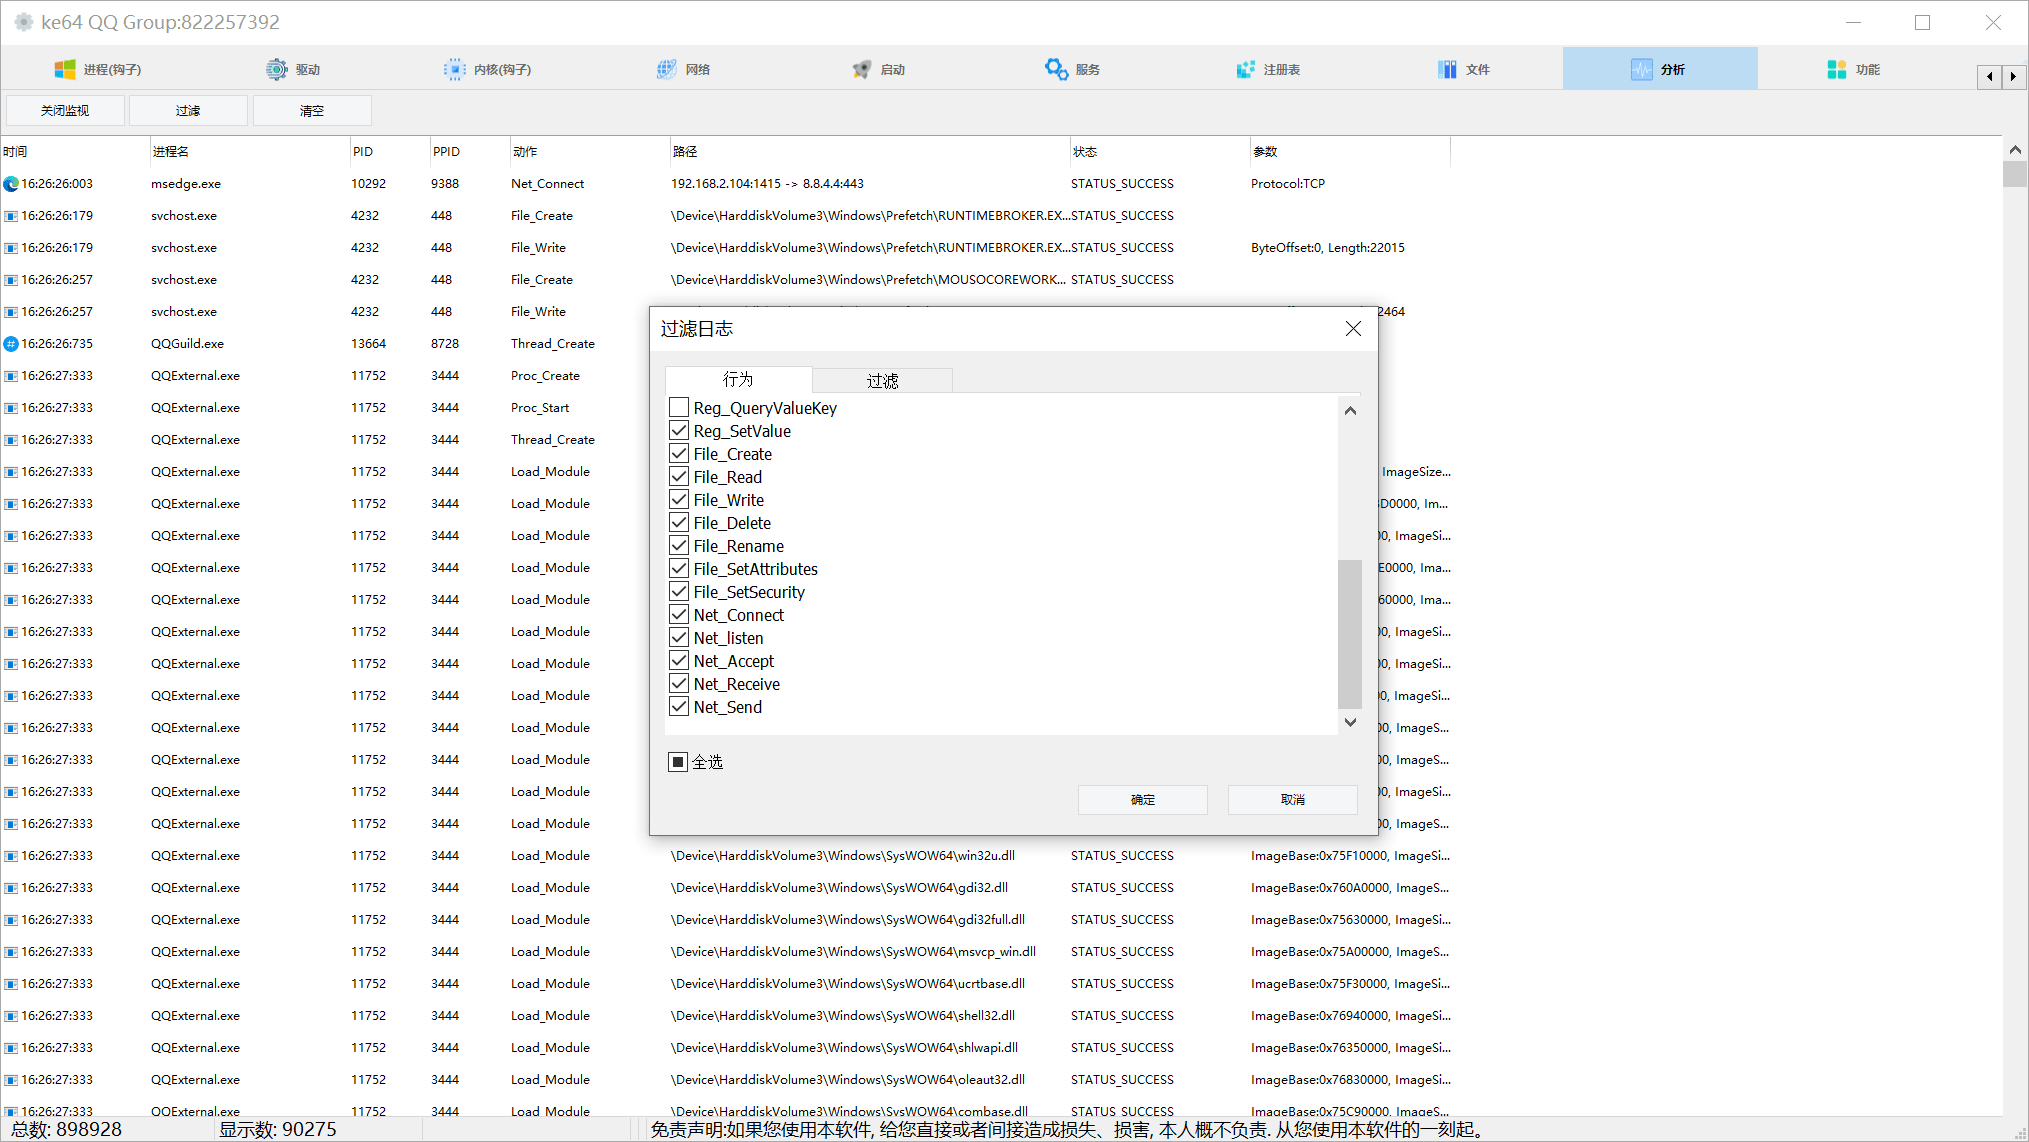
Task: Click the filter list scrollbar thumb
Action: coord(1350,634)
